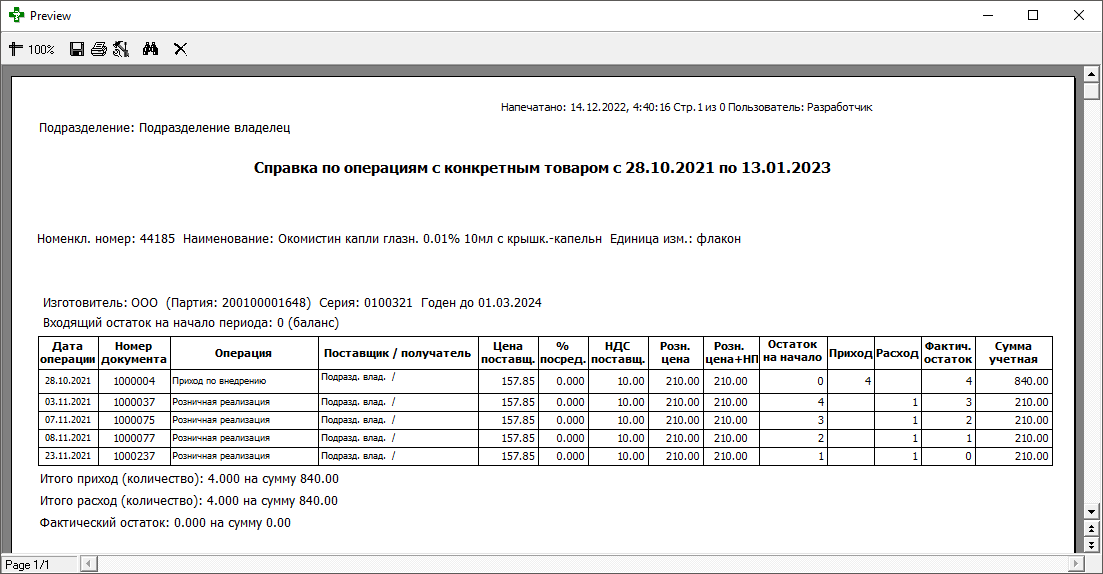Save the report using floppy disk icon
The image size is (1103, 574).
(x=77, y=49)
